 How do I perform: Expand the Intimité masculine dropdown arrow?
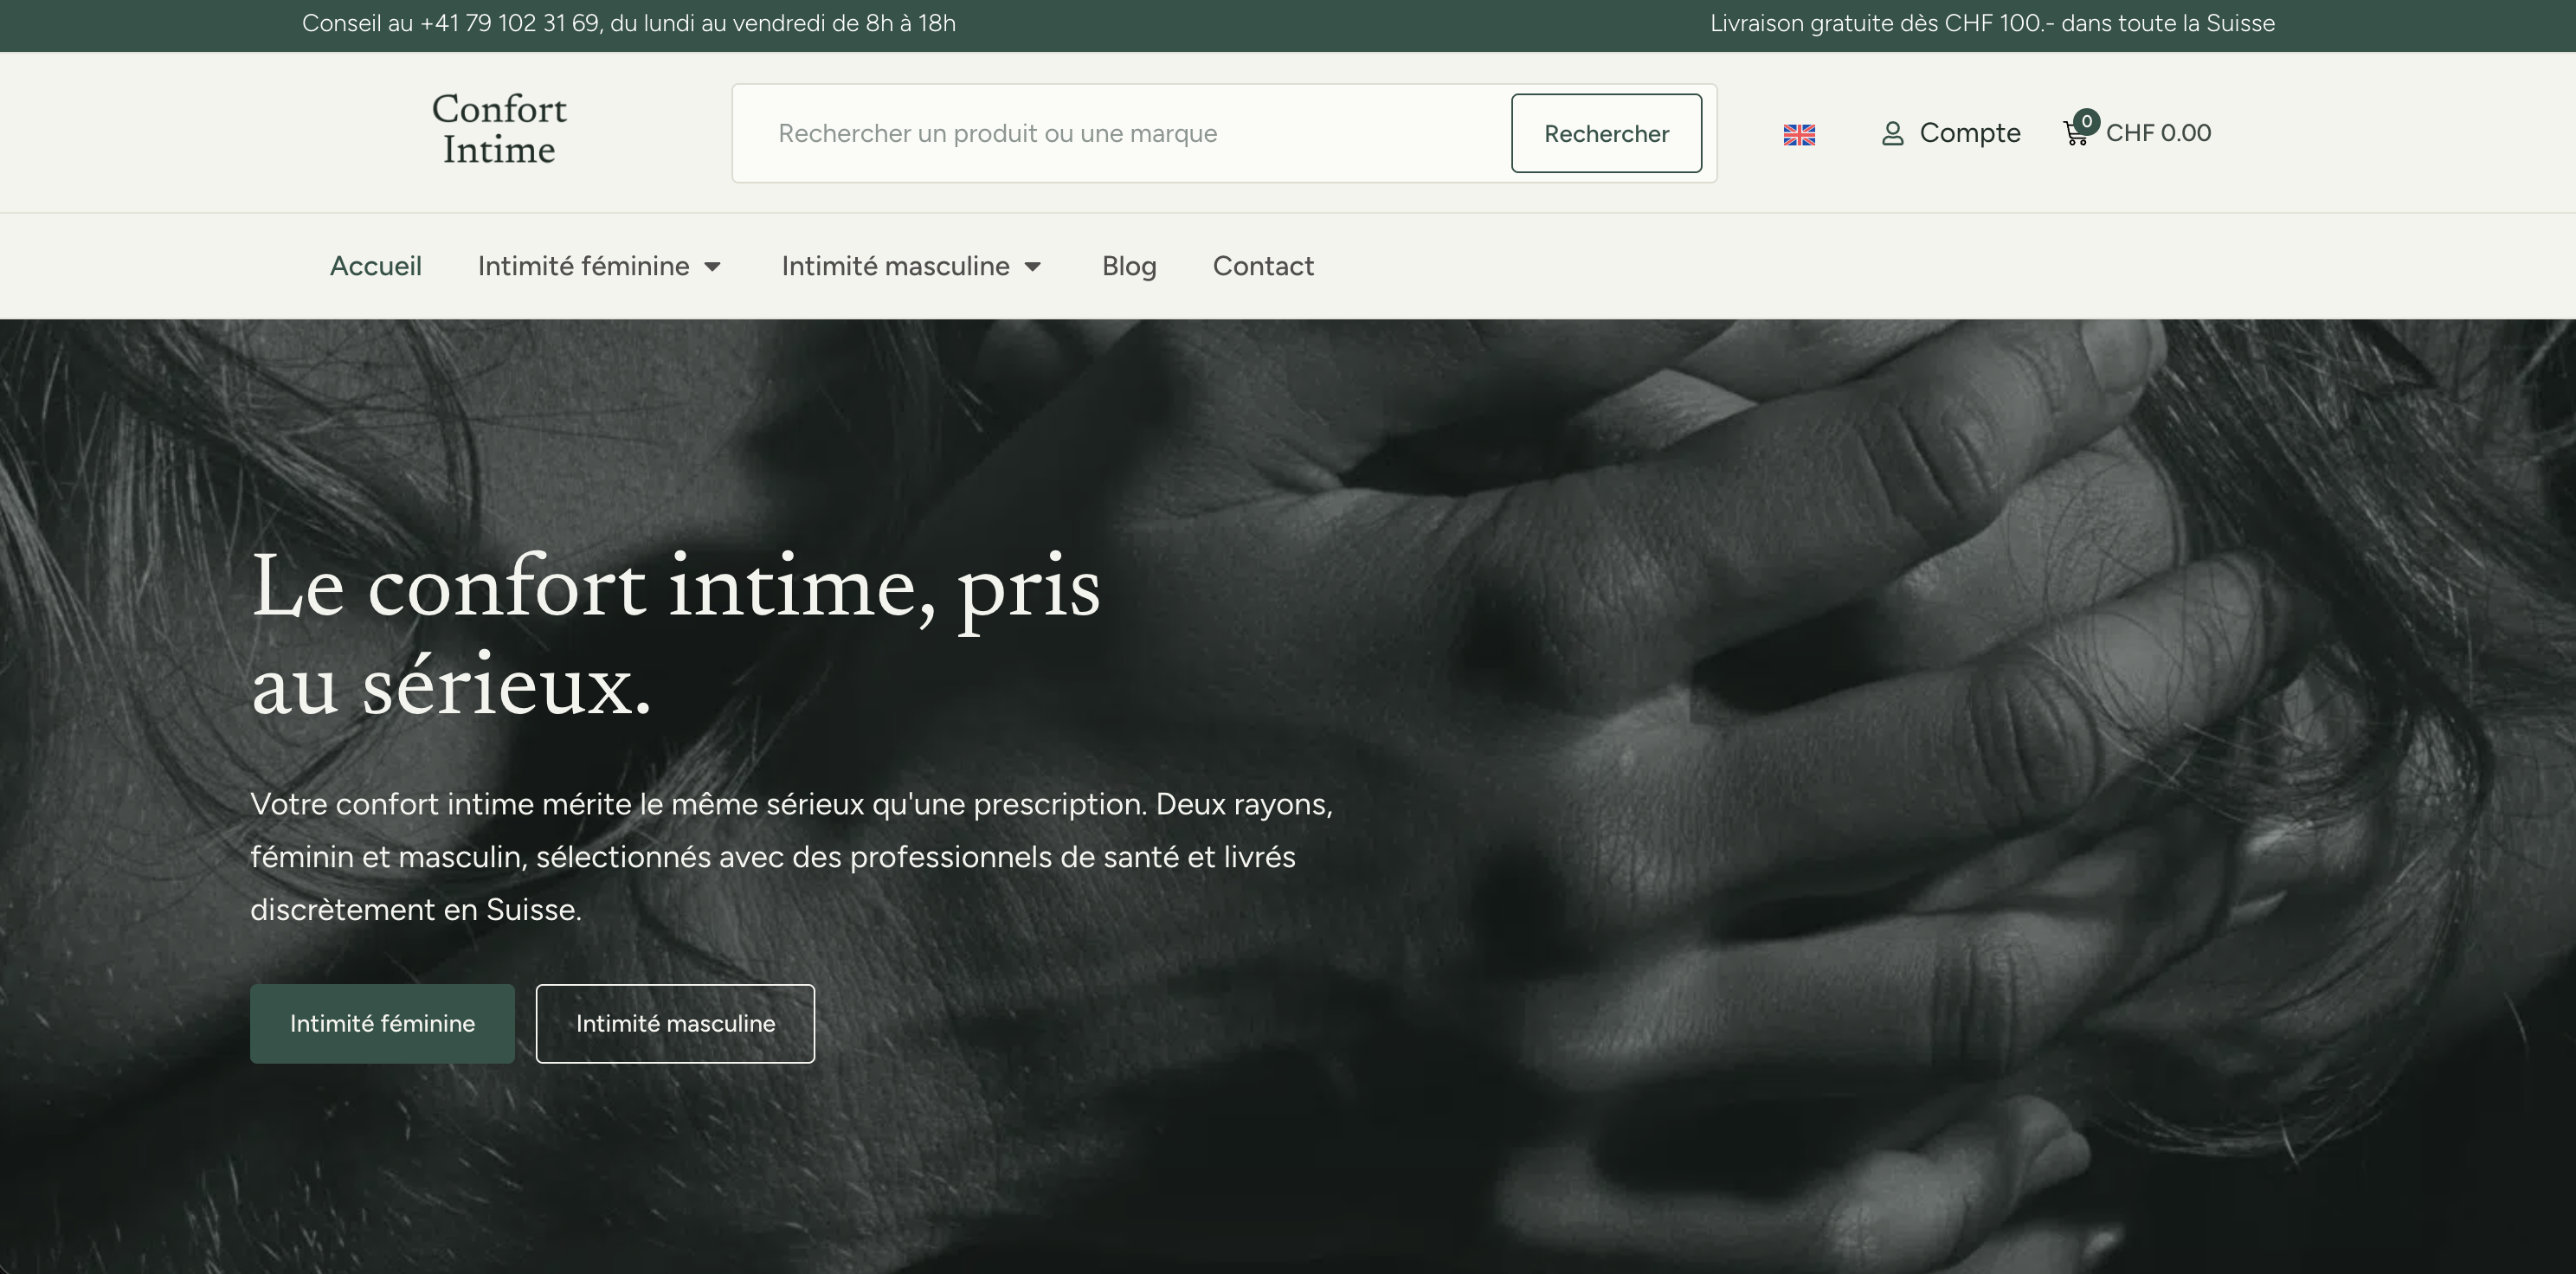point(1033,267)
